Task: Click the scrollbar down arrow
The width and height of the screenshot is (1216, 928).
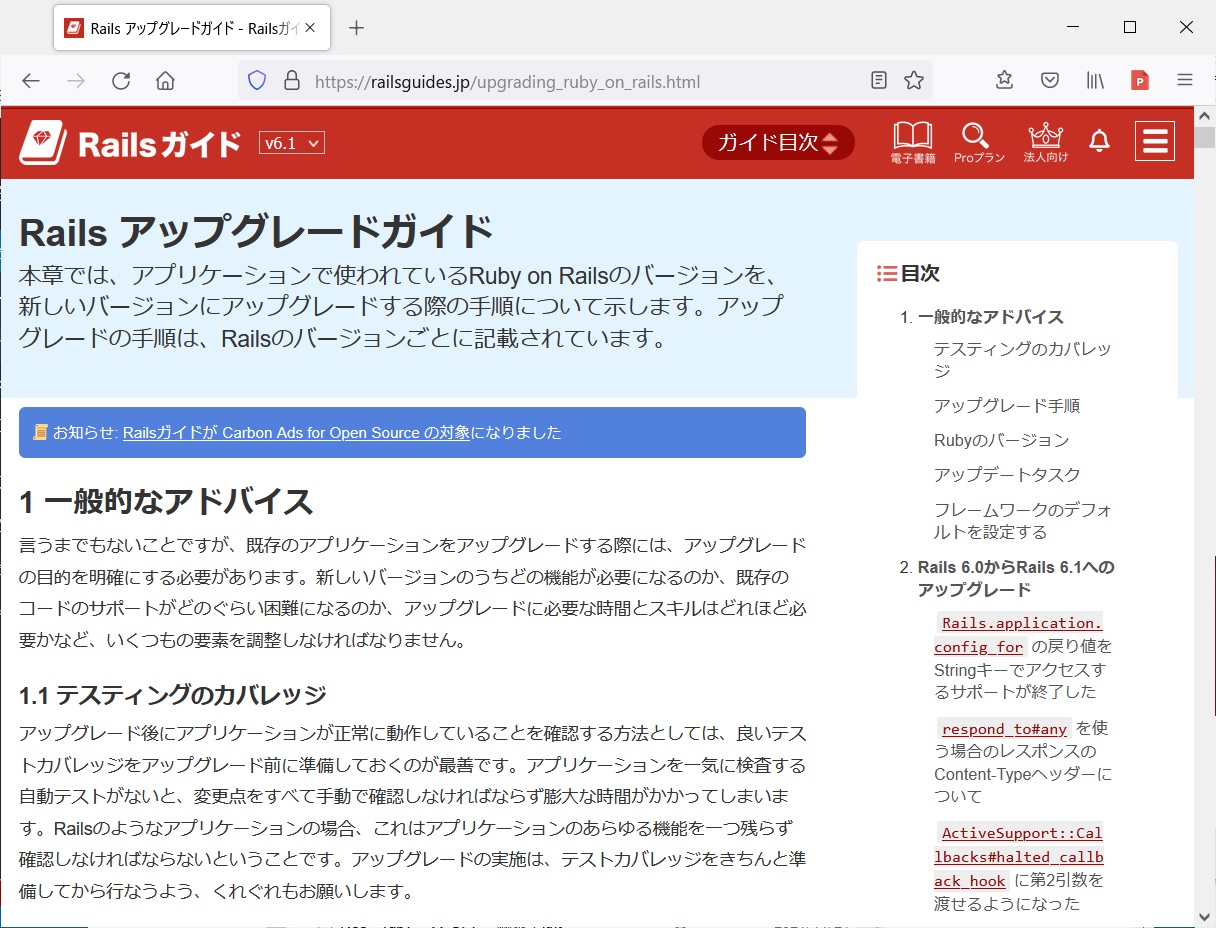Action: tap(1205, 916)
